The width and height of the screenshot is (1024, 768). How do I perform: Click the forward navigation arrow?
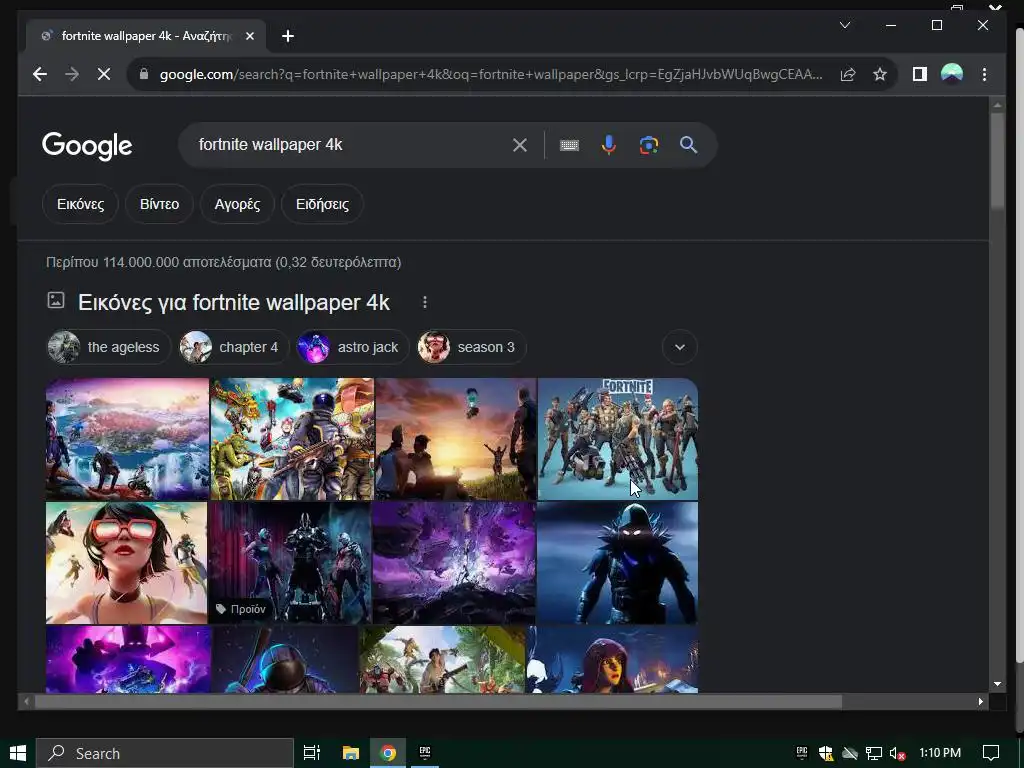pyautogui.click(x=72, y=74)
